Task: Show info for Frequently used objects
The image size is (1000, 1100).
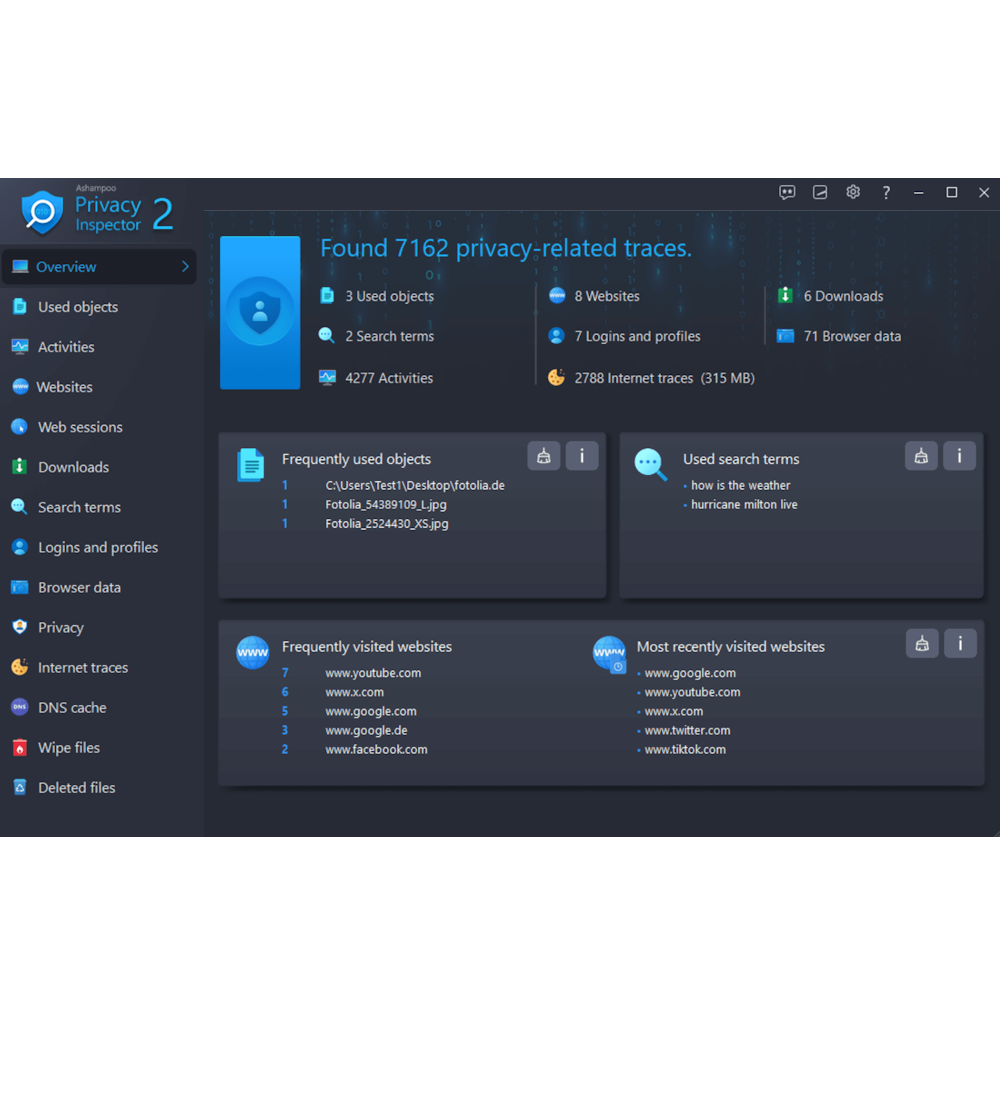Action: click(582, 456)
